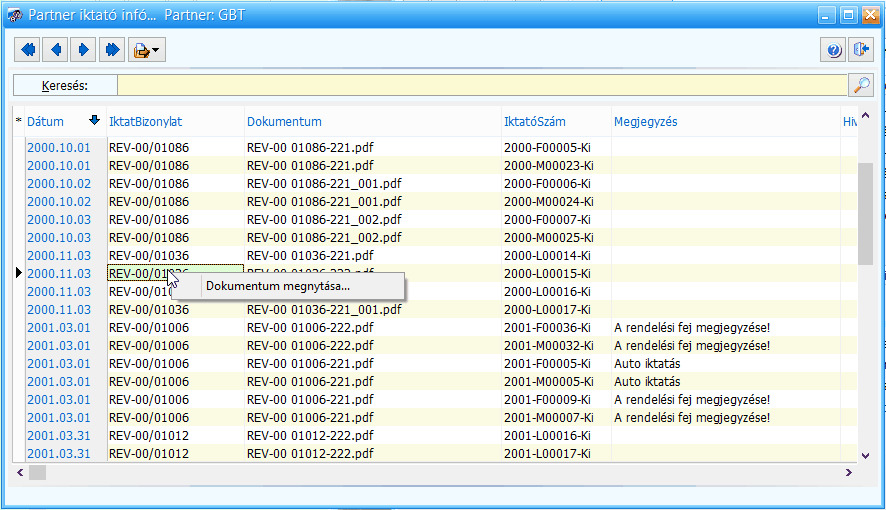Open the export/print dropdown button
Viewport: 886px width, 510px height.
146,50
